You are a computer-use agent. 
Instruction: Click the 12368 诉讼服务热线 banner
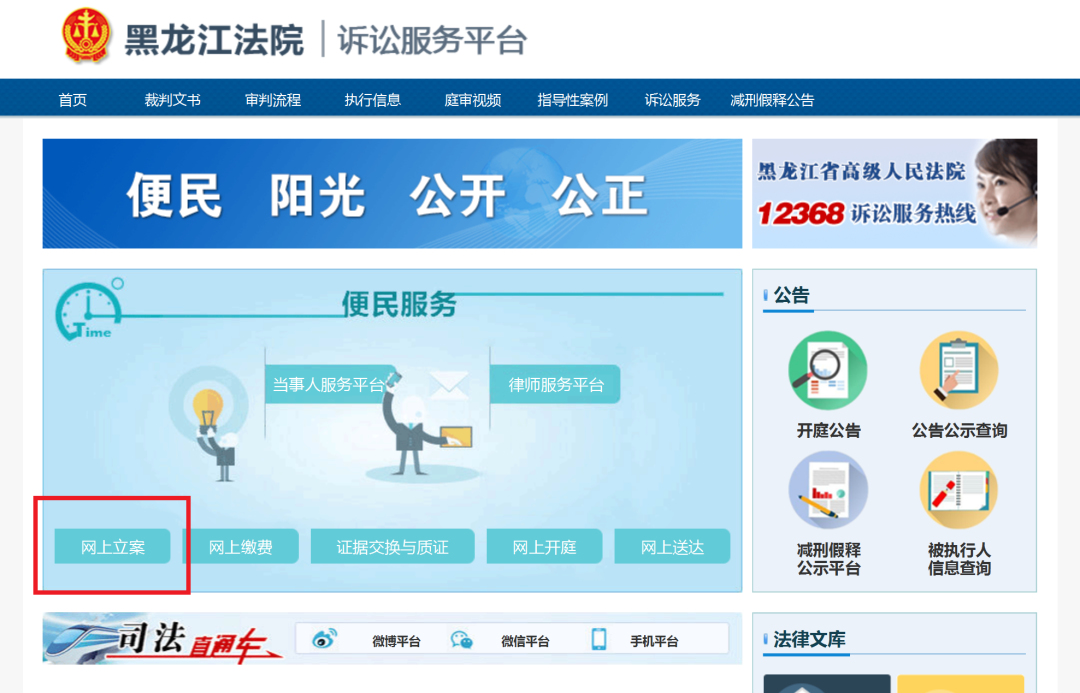pos(894,193)
